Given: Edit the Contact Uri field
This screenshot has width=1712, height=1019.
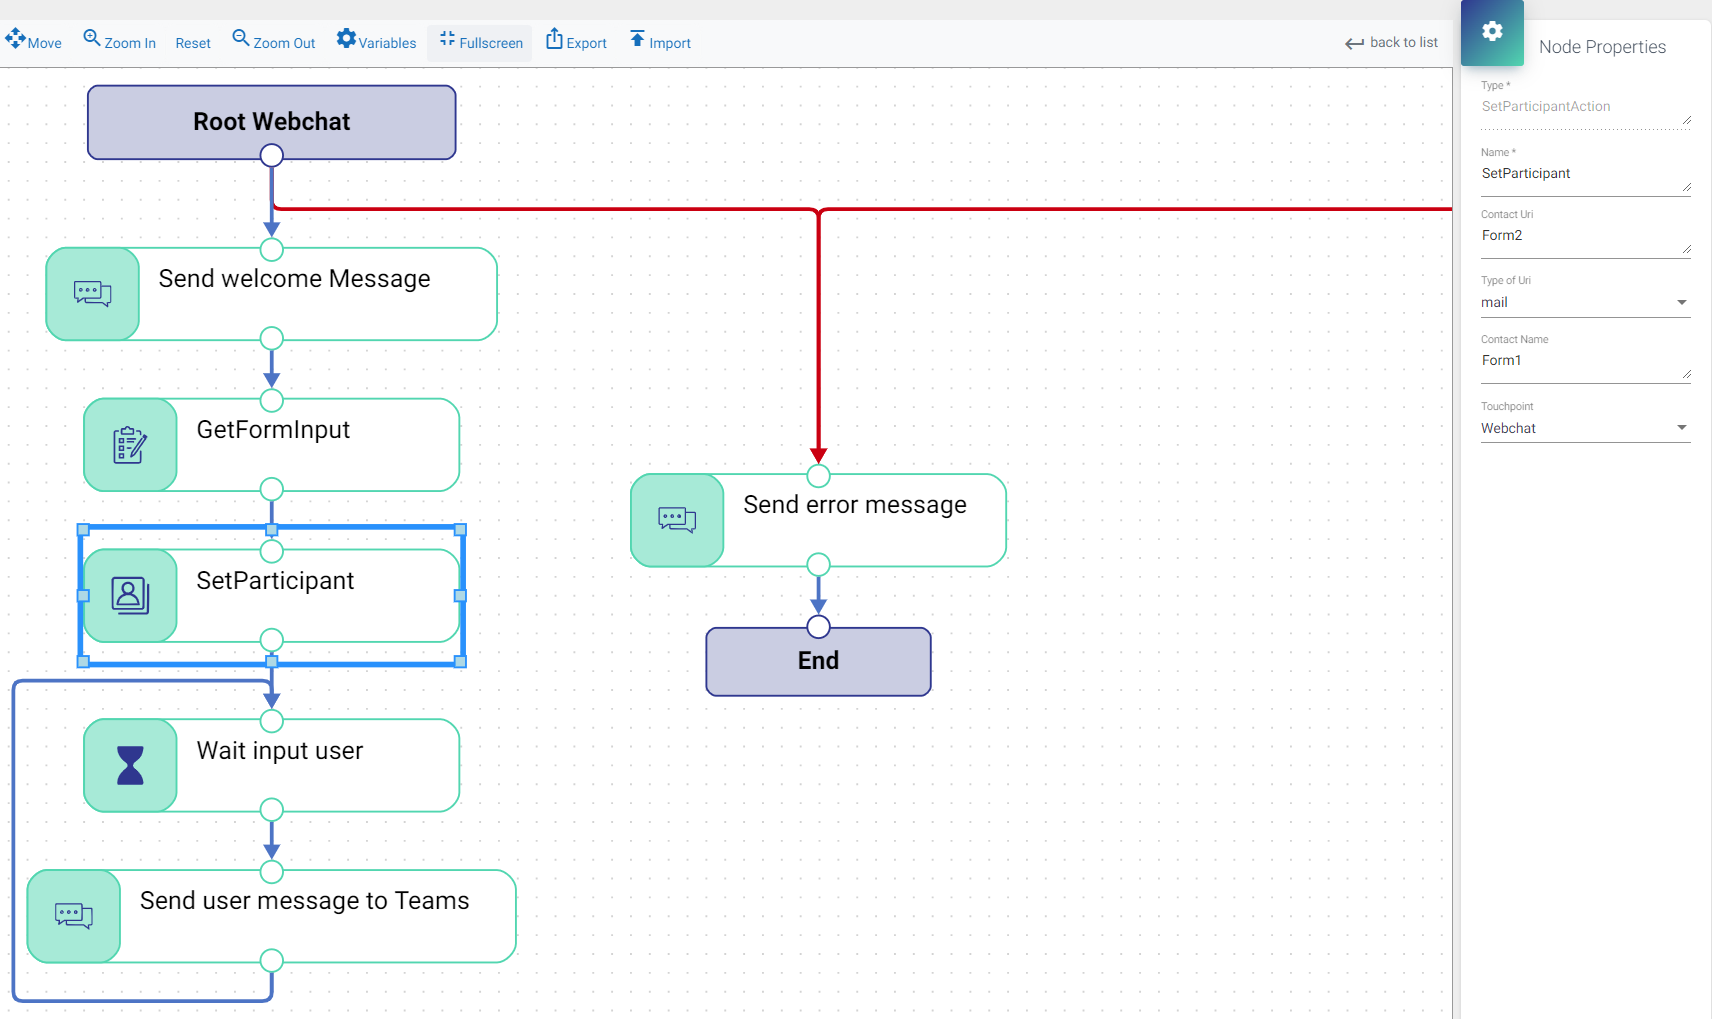Looking at the screenshot, I should [x=1580, y=236].
